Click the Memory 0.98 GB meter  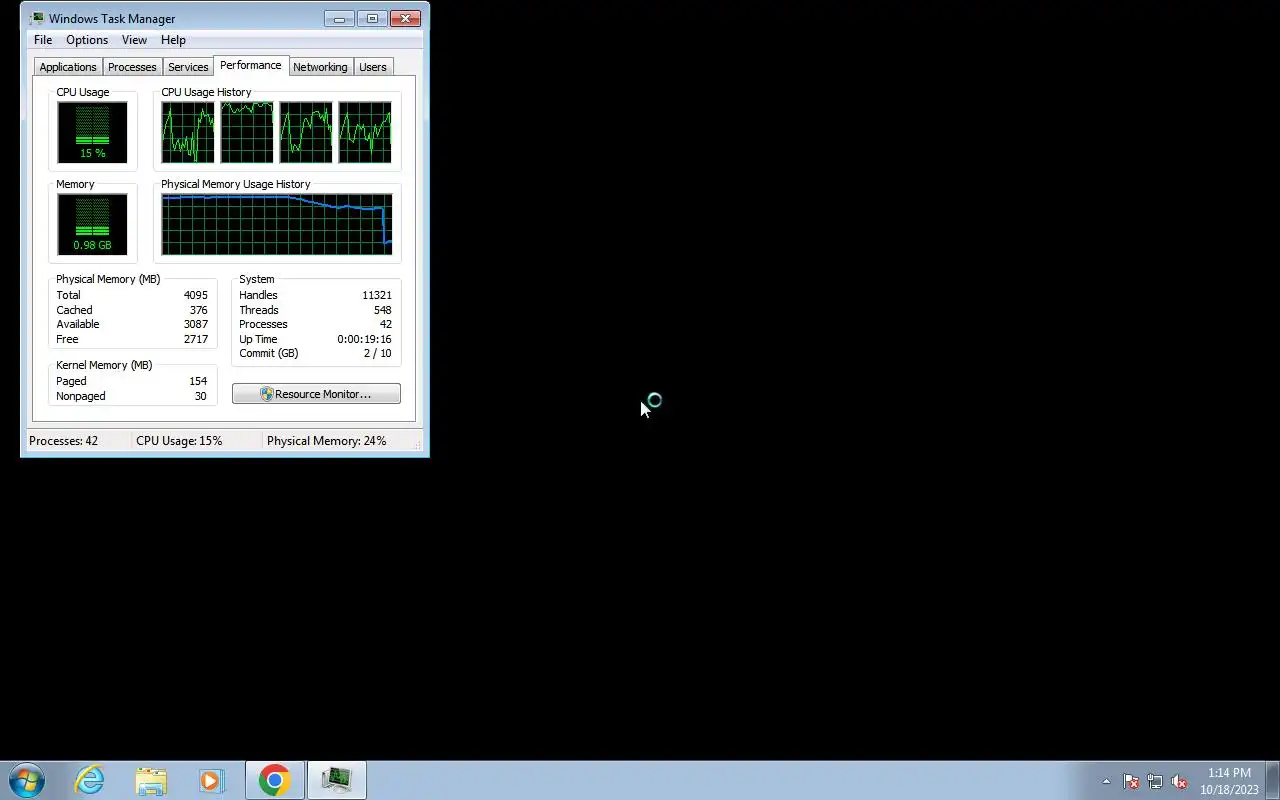(92, 224)
